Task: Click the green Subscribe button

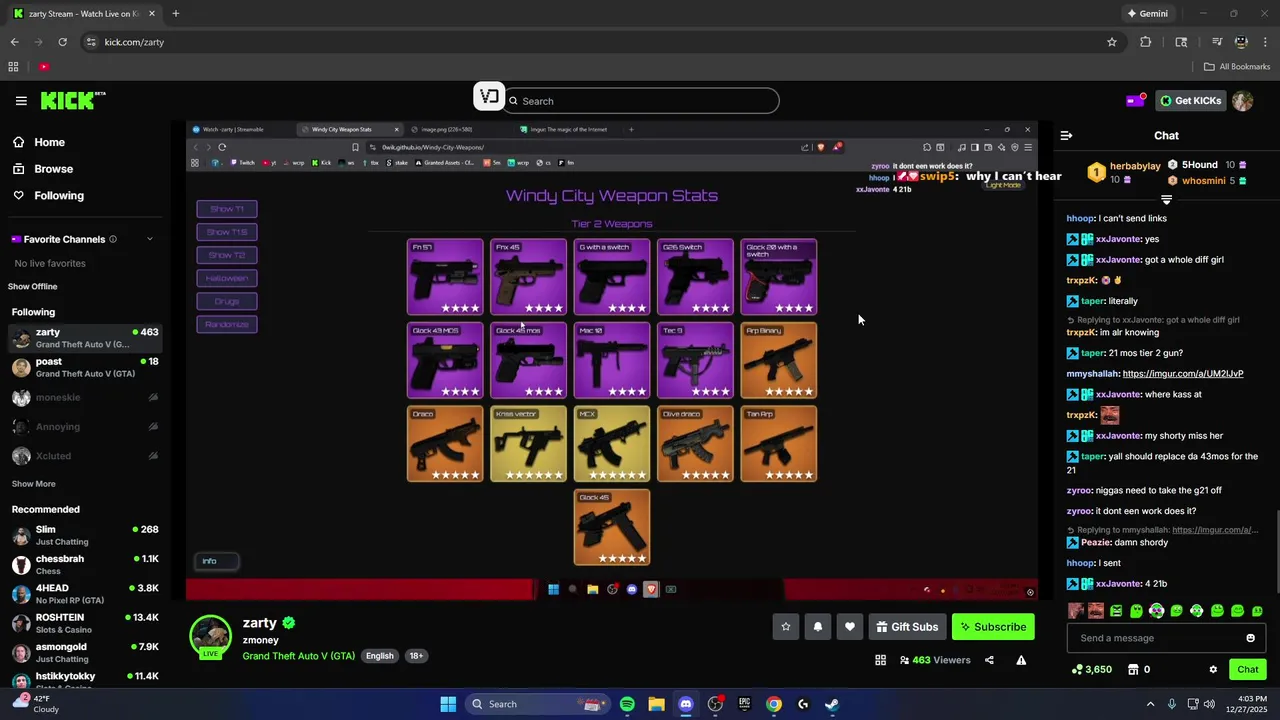Action: pos(993,627)
